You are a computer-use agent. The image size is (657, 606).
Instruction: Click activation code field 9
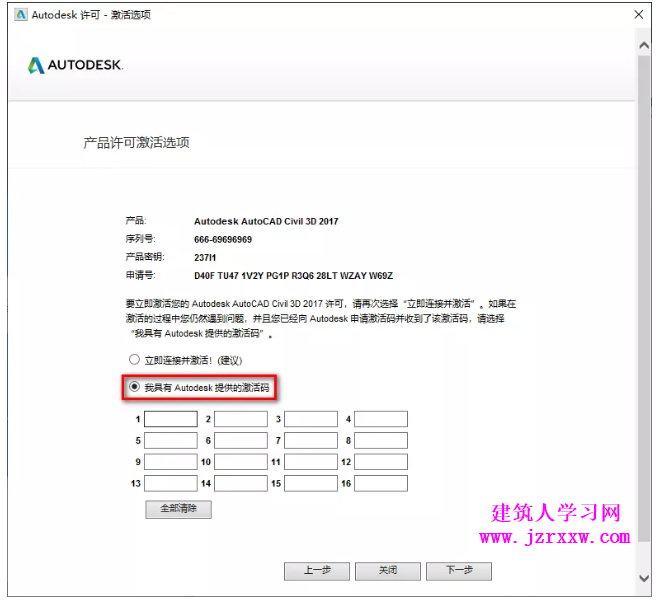click(x=171, y=461)
